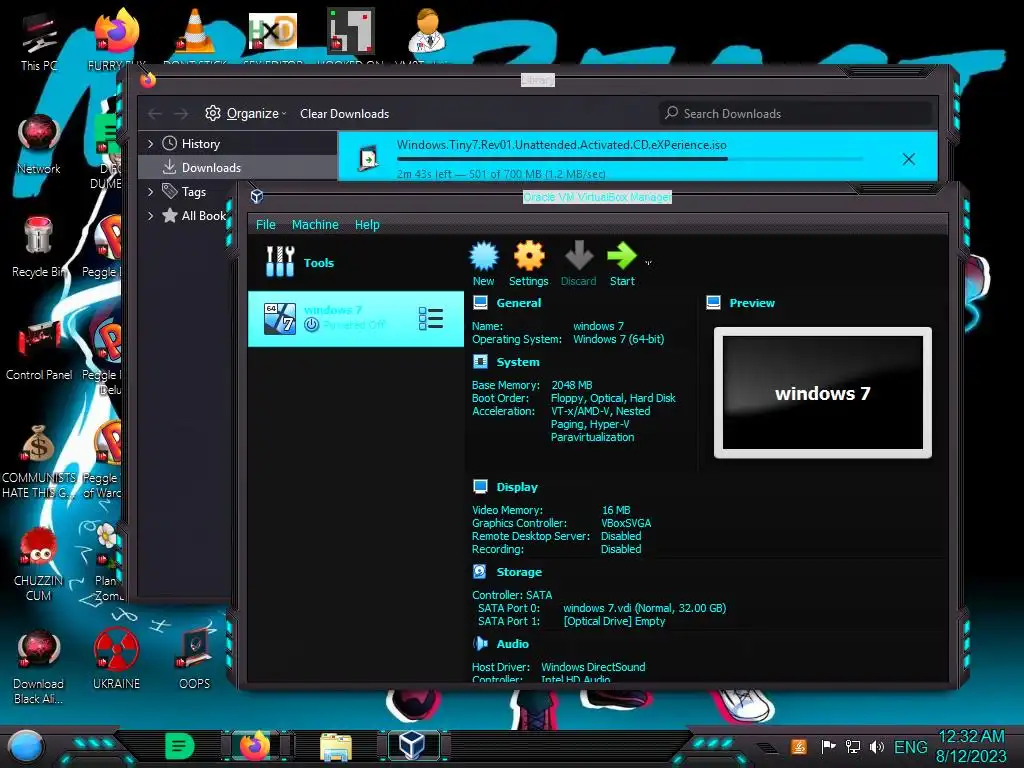This screenshot has height=768, width=1024.
Task: Click the optical drive Empty entry
Action: [x=614, y=621]
